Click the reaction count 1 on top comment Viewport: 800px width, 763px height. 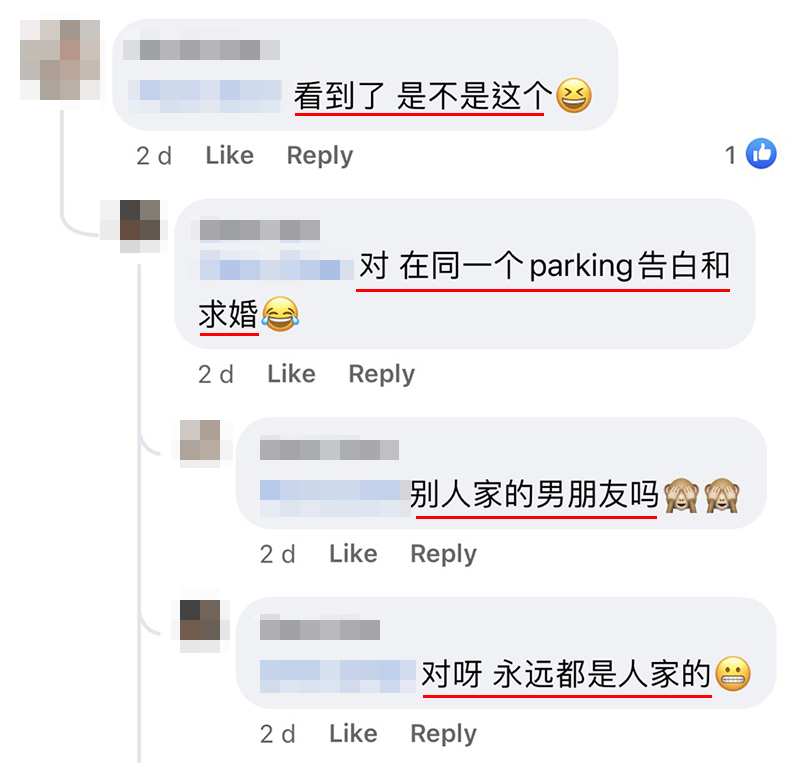[x=731, y=155]
